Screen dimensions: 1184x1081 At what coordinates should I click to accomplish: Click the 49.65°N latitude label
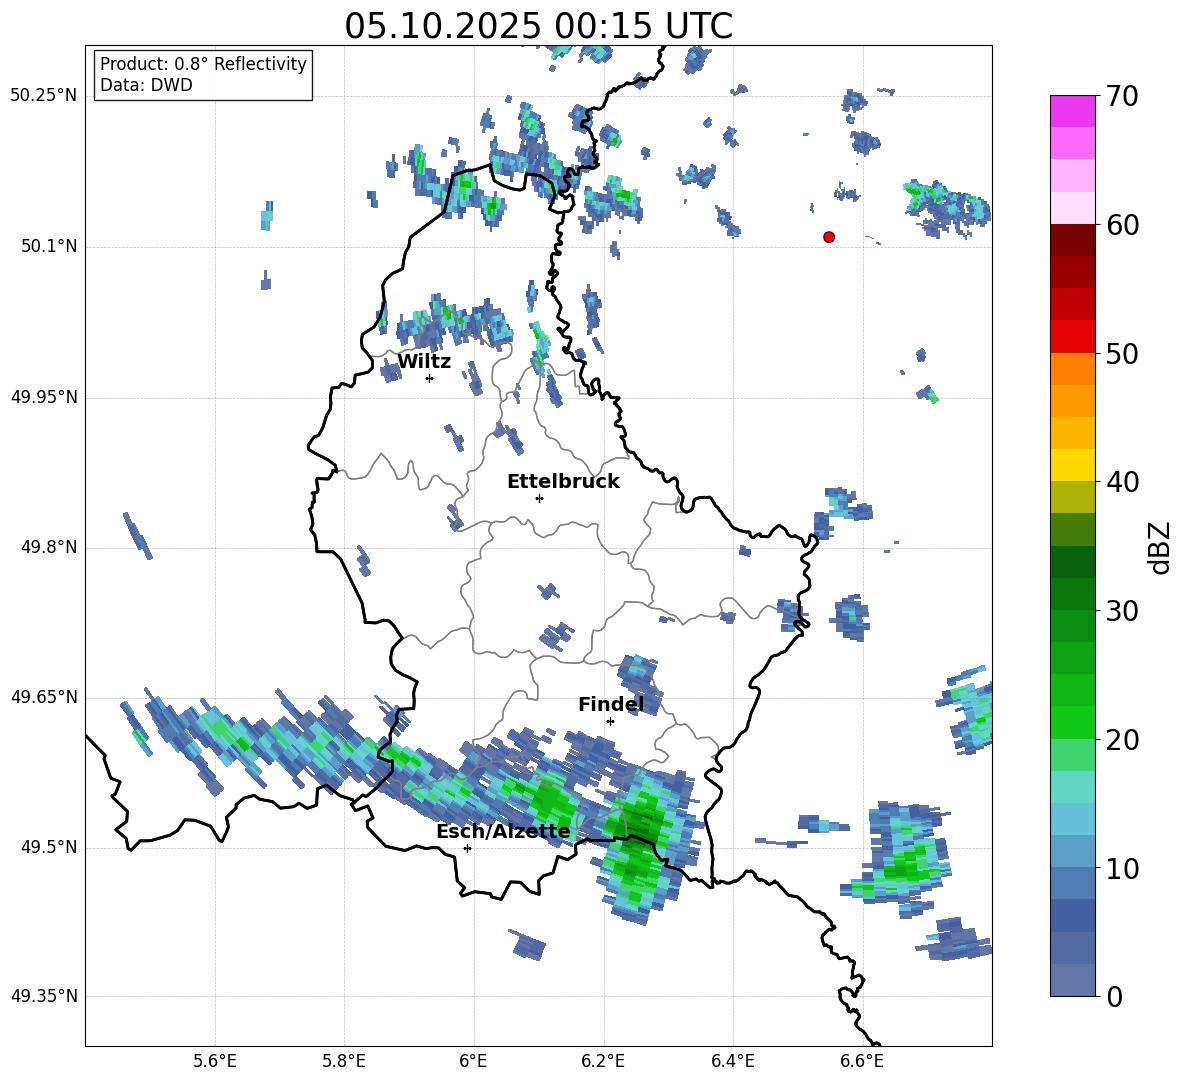(44, 697)
